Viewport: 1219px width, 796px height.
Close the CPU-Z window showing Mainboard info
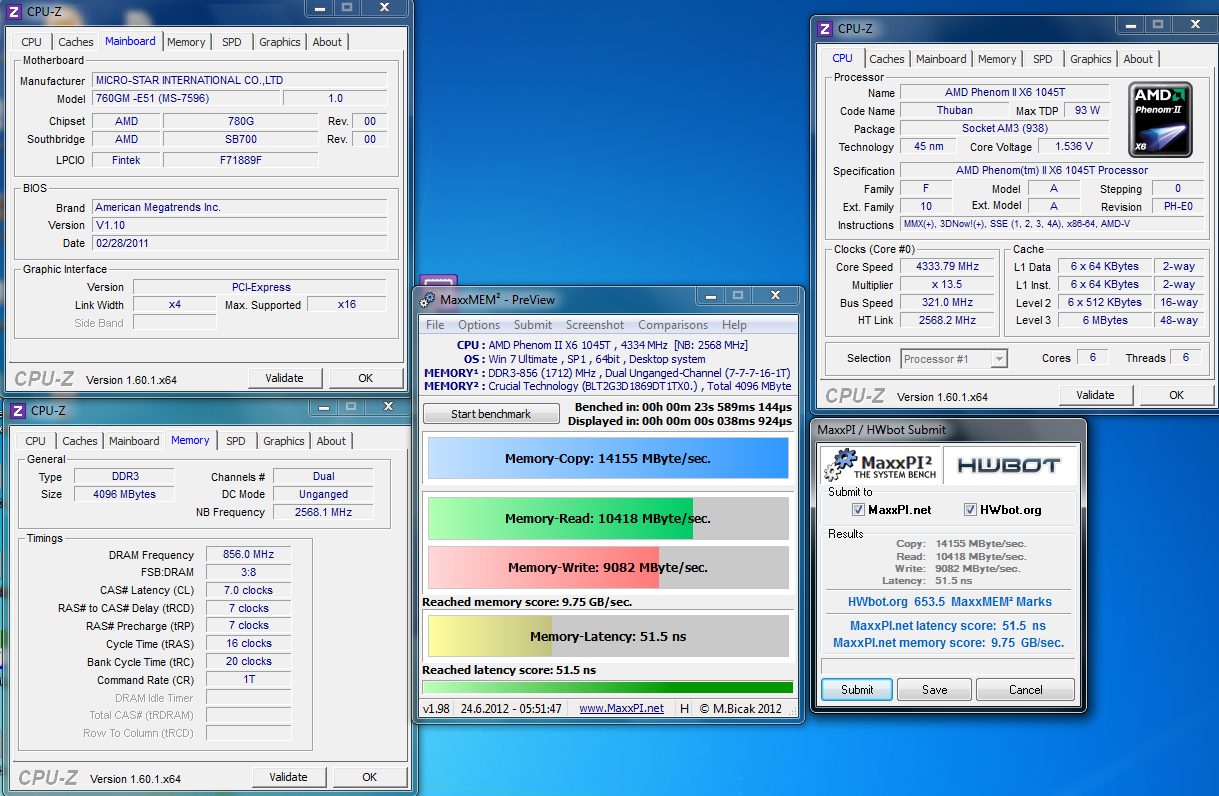coord(384,7)
